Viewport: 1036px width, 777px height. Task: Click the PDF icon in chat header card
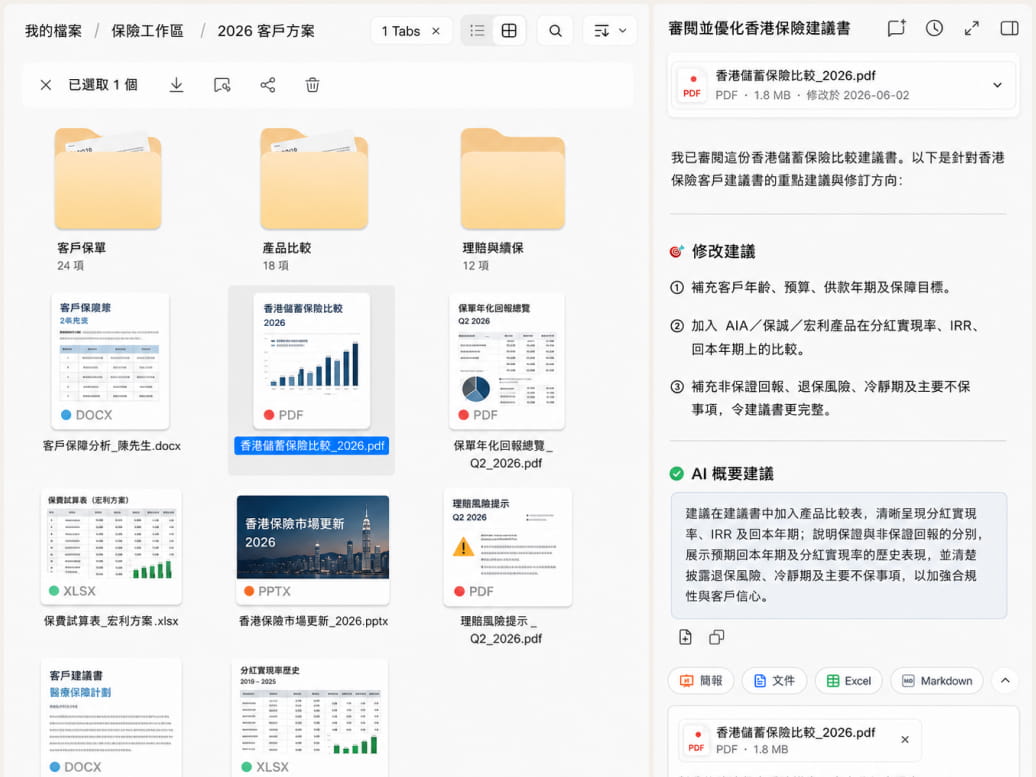pos(692,85)
